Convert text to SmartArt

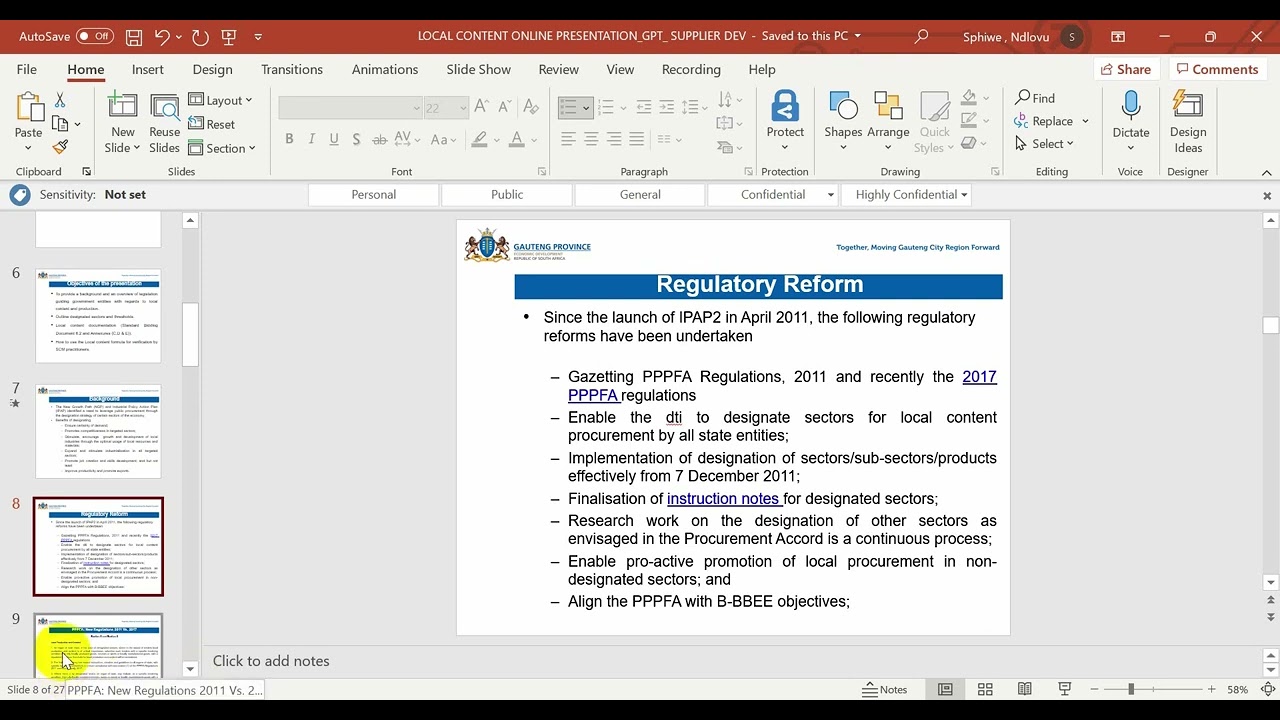(x=730, y=146)
